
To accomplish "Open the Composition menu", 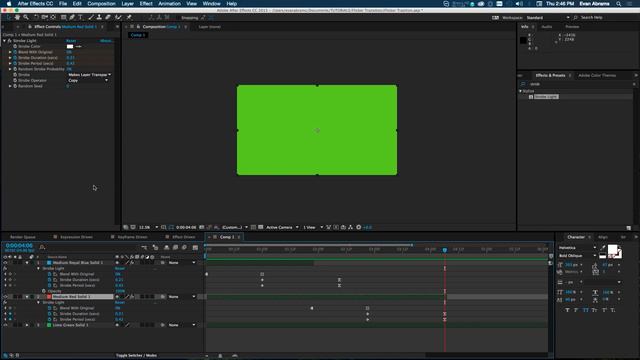I will (101, 4).
